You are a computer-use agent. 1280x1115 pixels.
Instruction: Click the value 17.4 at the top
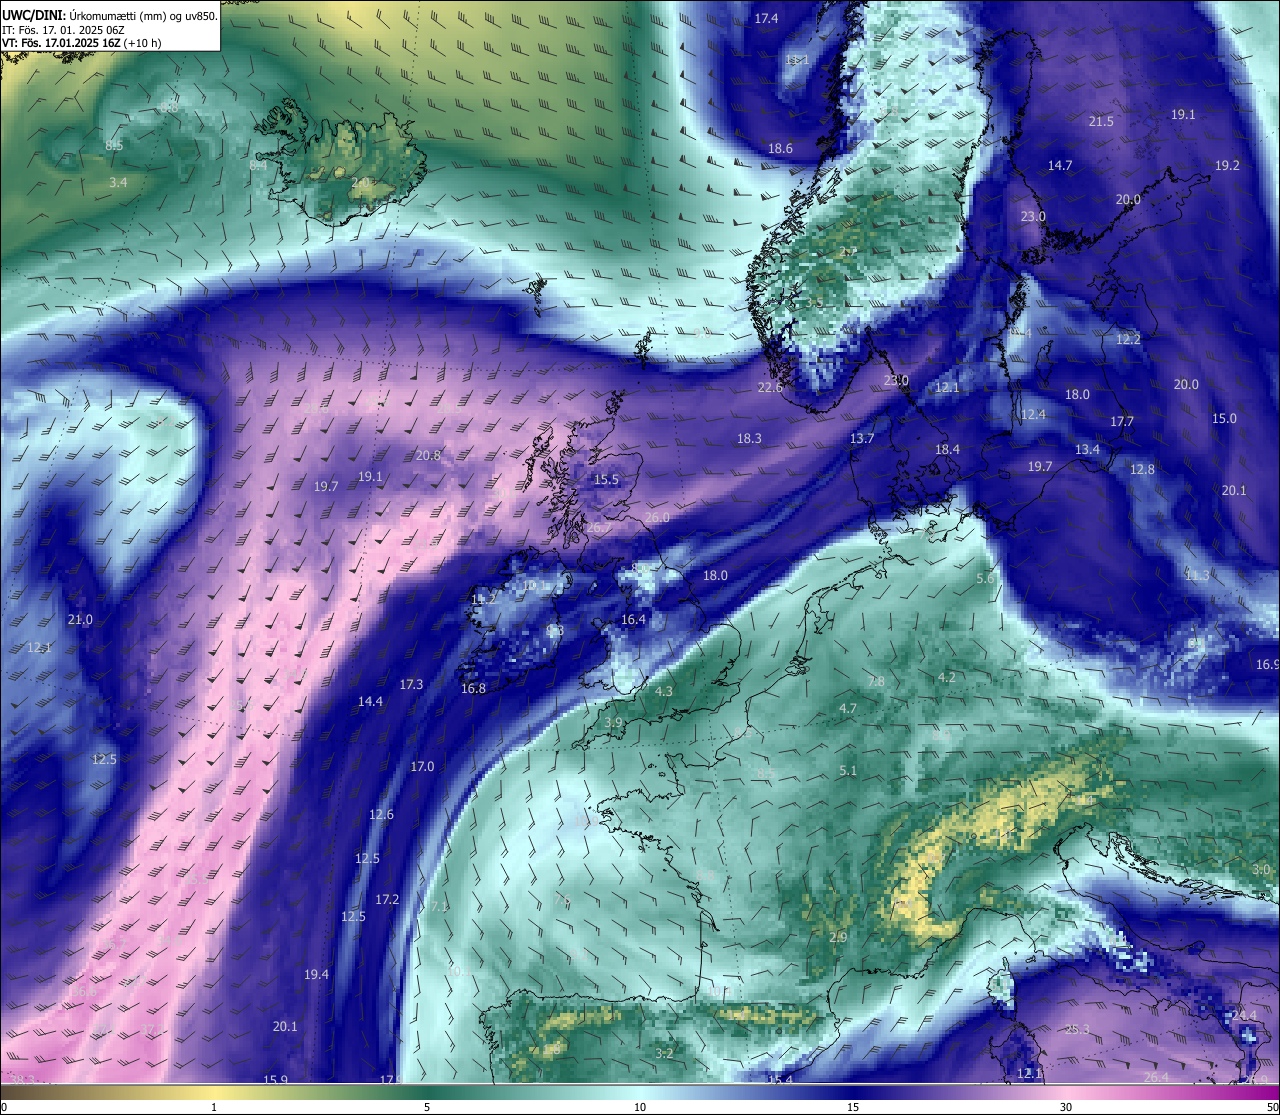click(766, 18)
